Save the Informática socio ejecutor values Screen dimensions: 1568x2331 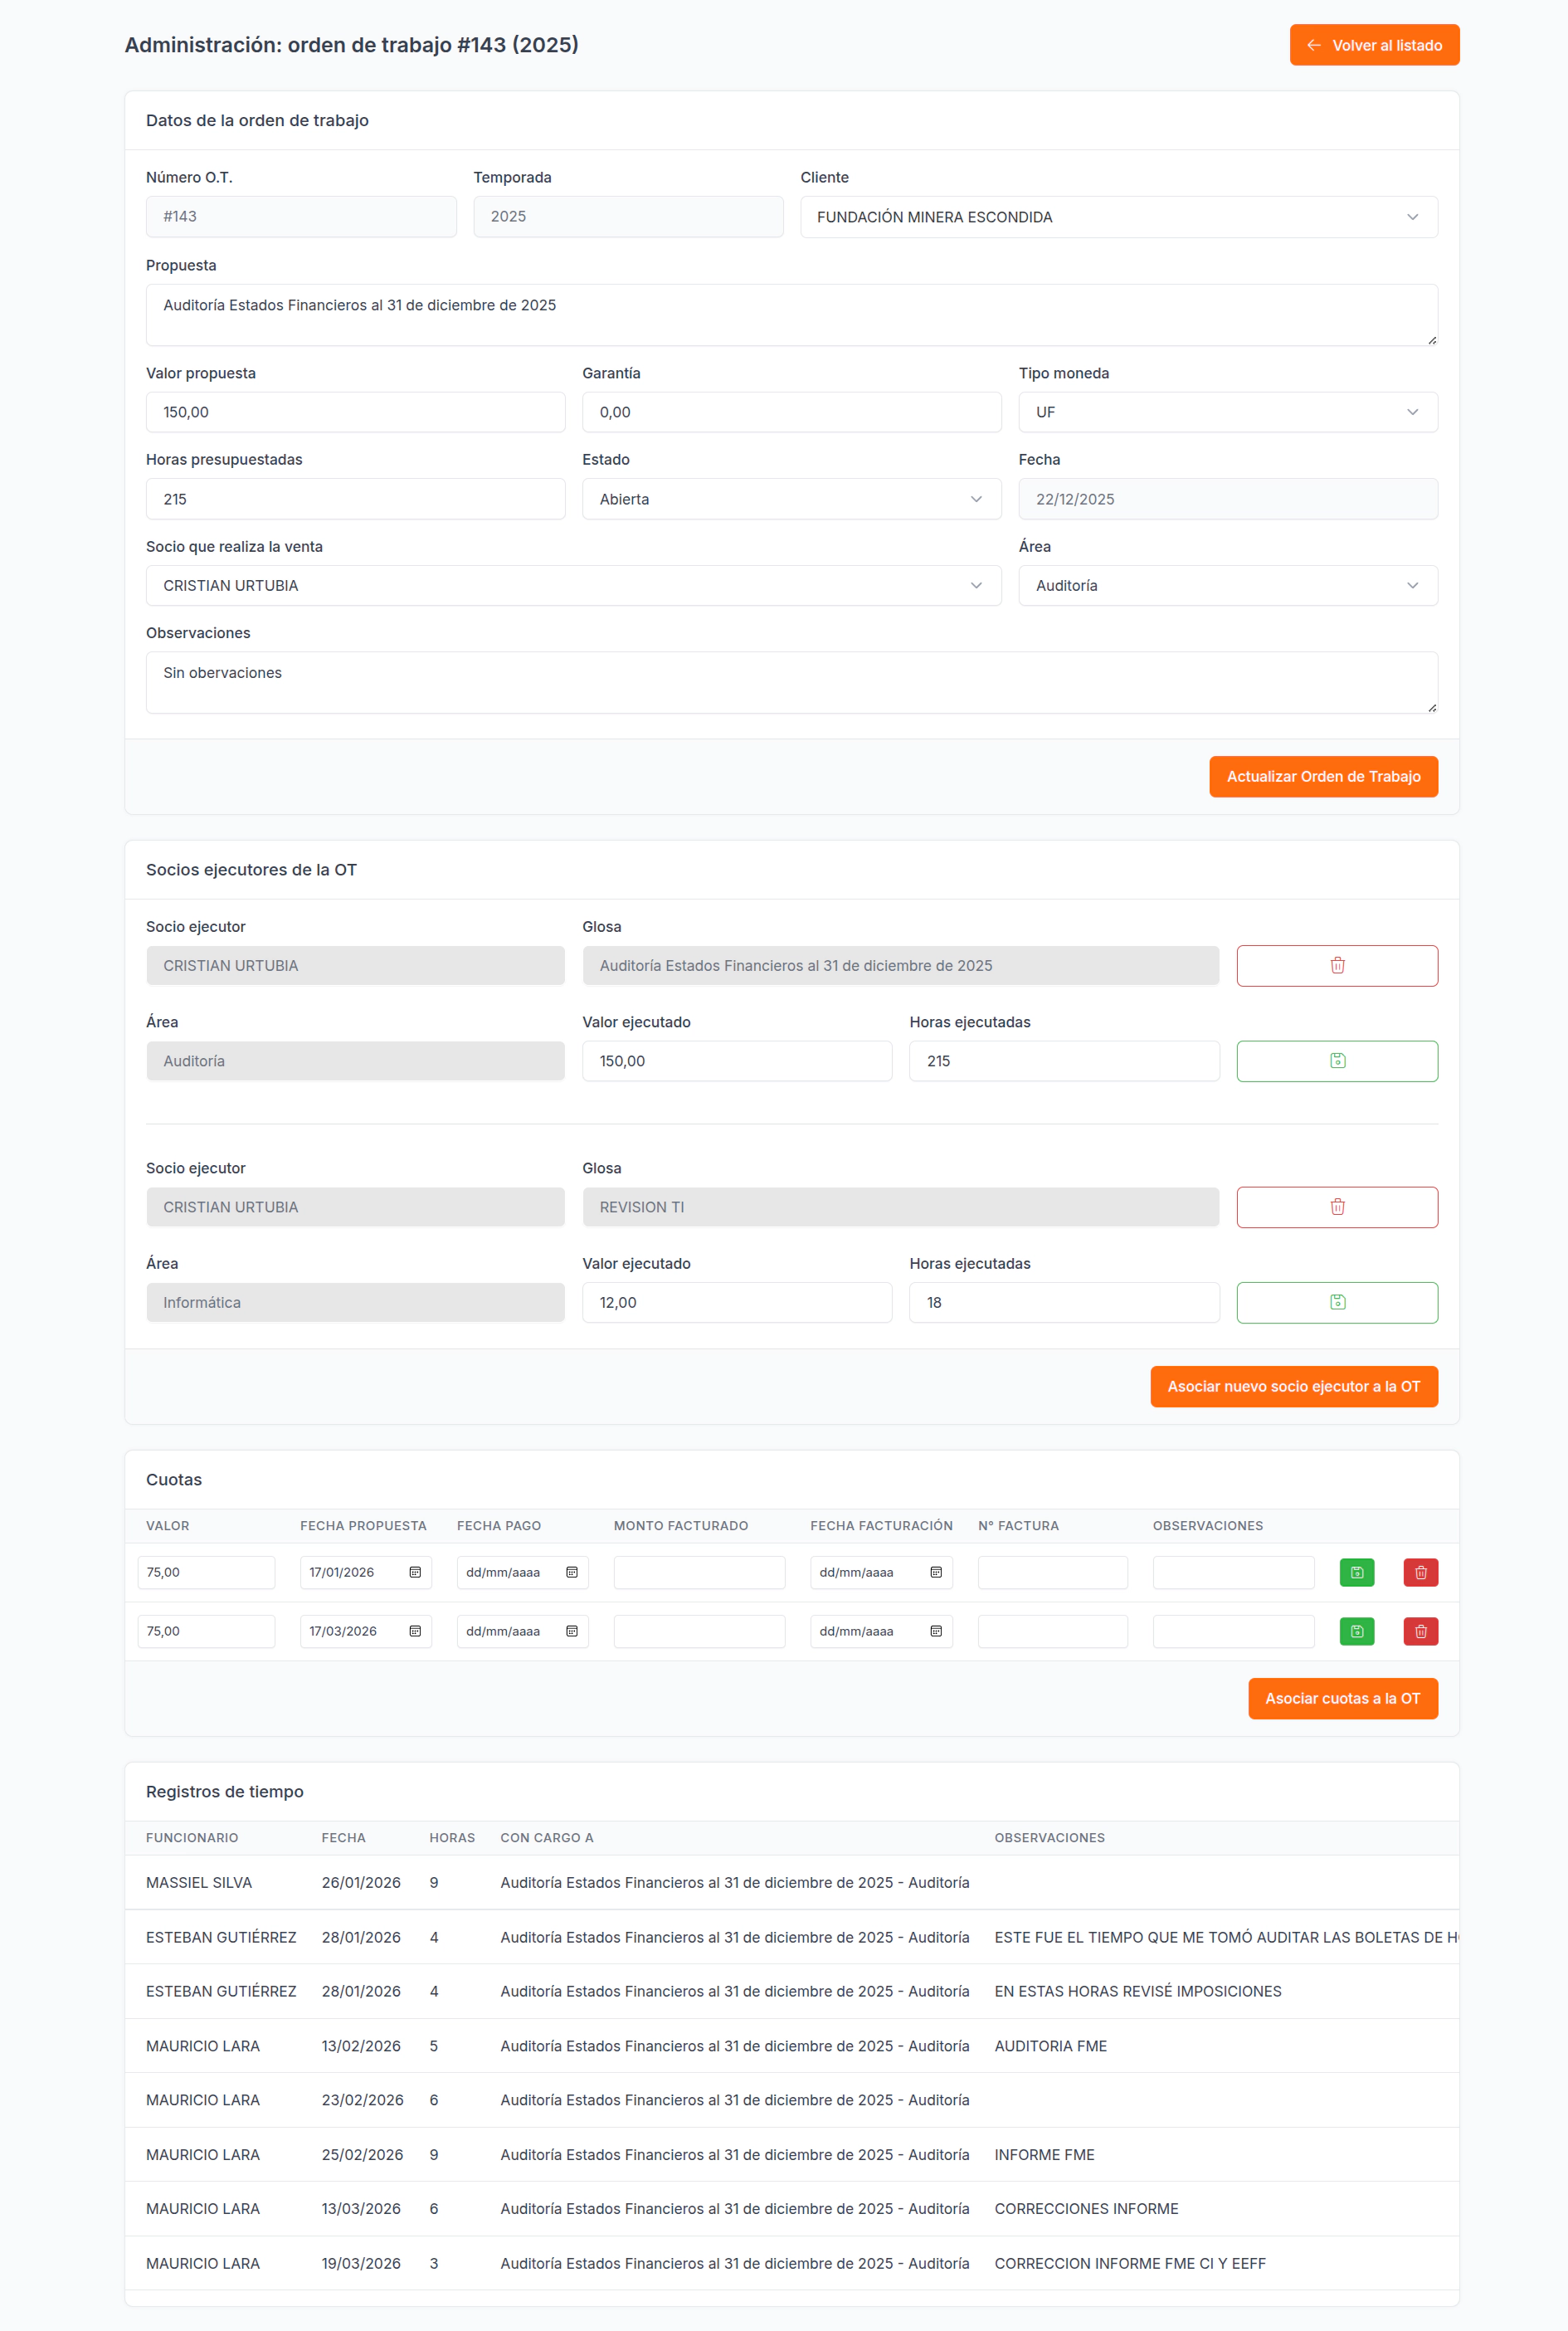pos(1337,1301)
